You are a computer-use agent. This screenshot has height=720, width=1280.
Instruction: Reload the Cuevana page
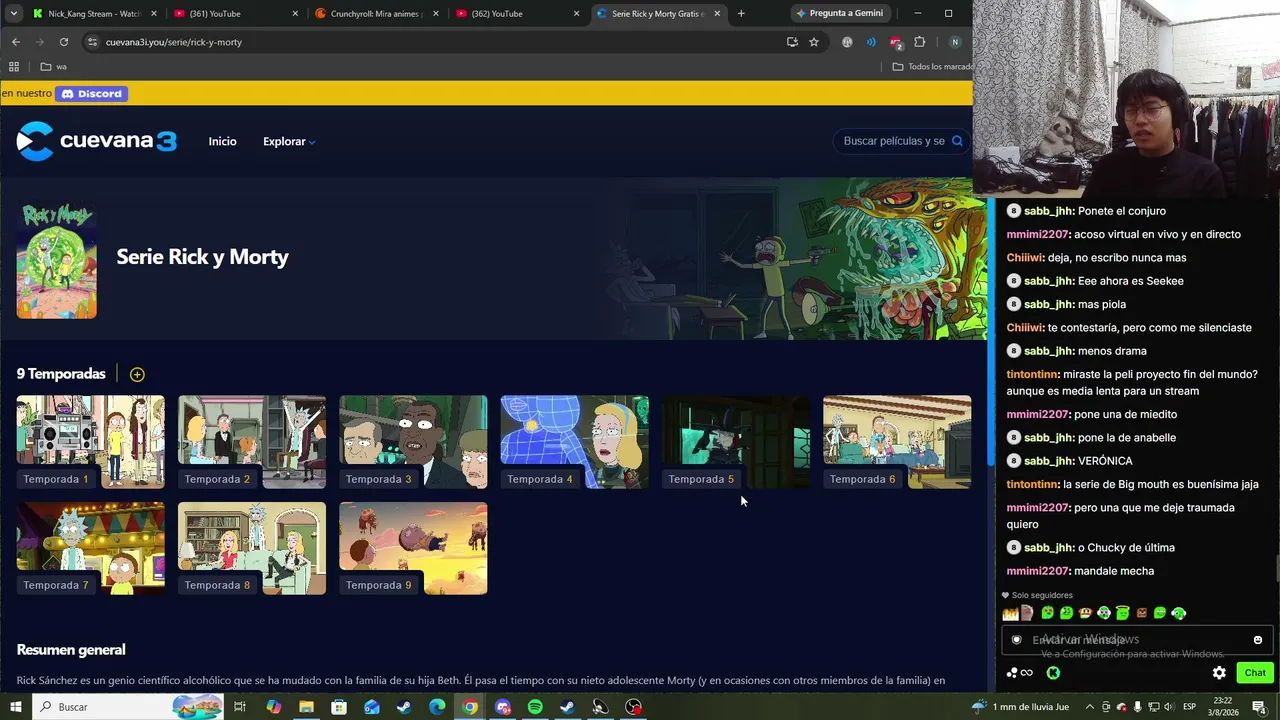[x=64, y=42]
